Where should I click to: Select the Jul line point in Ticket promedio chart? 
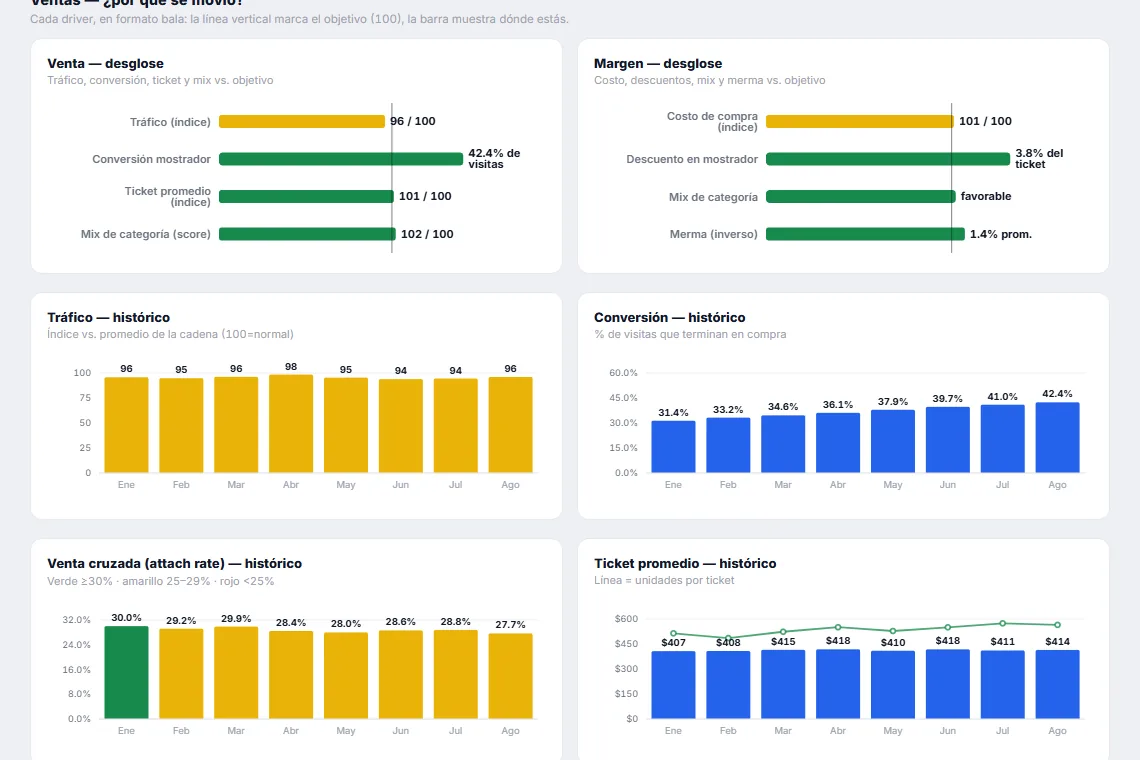pos(1003,623)
